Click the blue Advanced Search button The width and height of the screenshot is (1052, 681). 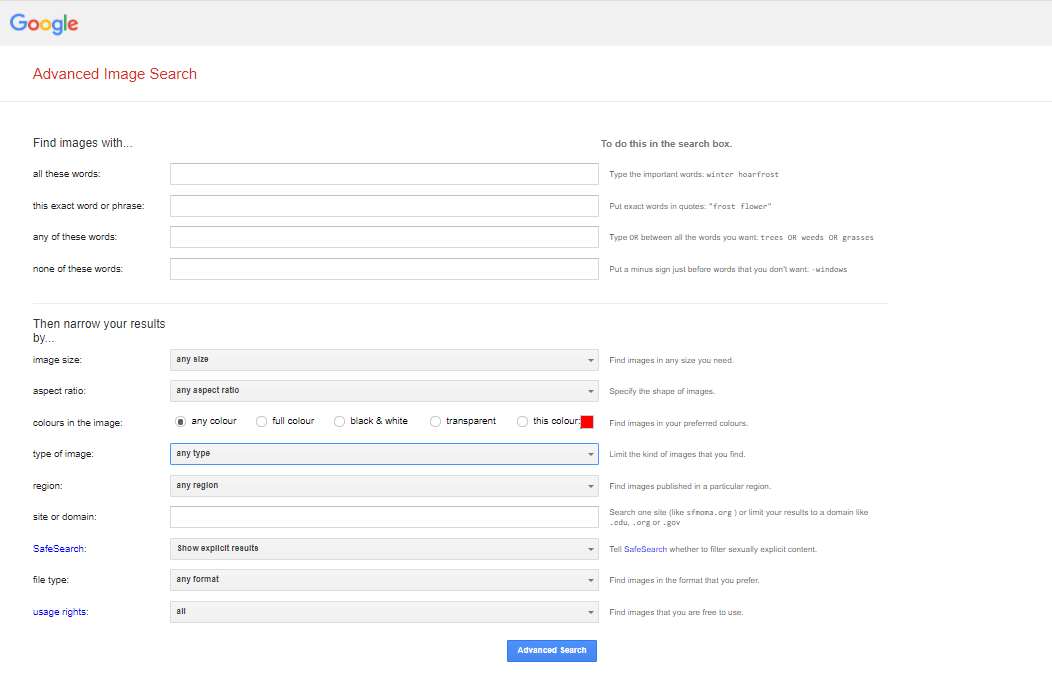tap(551, 650)
